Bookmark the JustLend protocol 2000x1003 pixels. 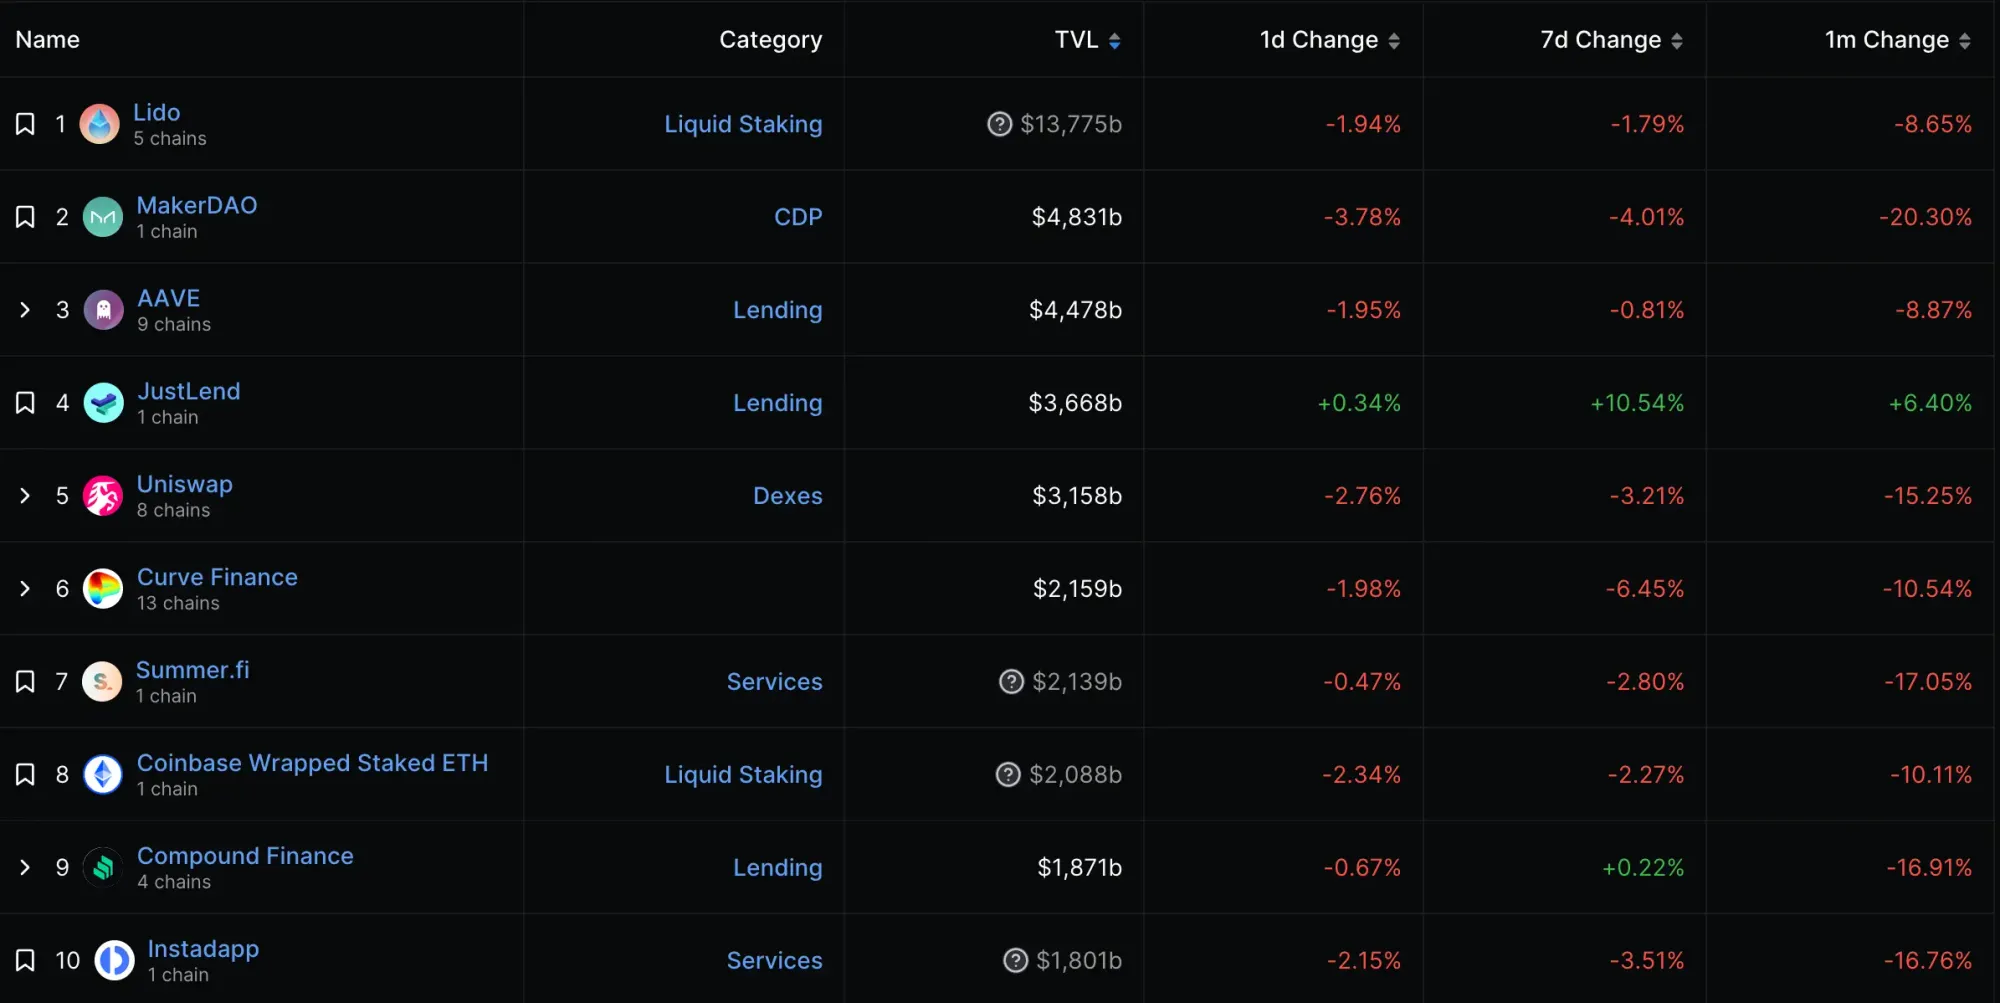point(25,403)
